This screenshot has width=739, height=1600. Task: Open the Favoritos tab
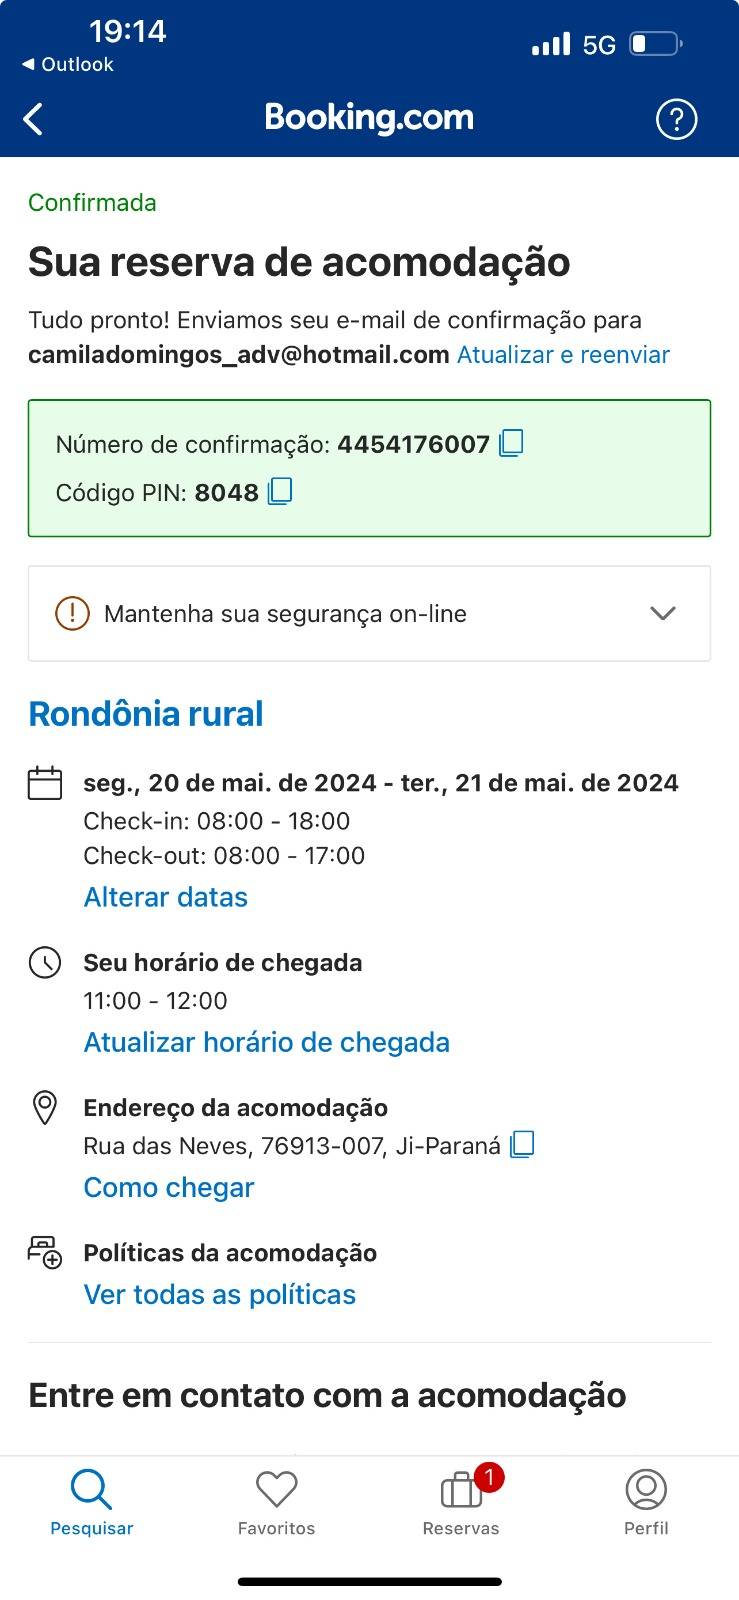tap(276, 1502)
